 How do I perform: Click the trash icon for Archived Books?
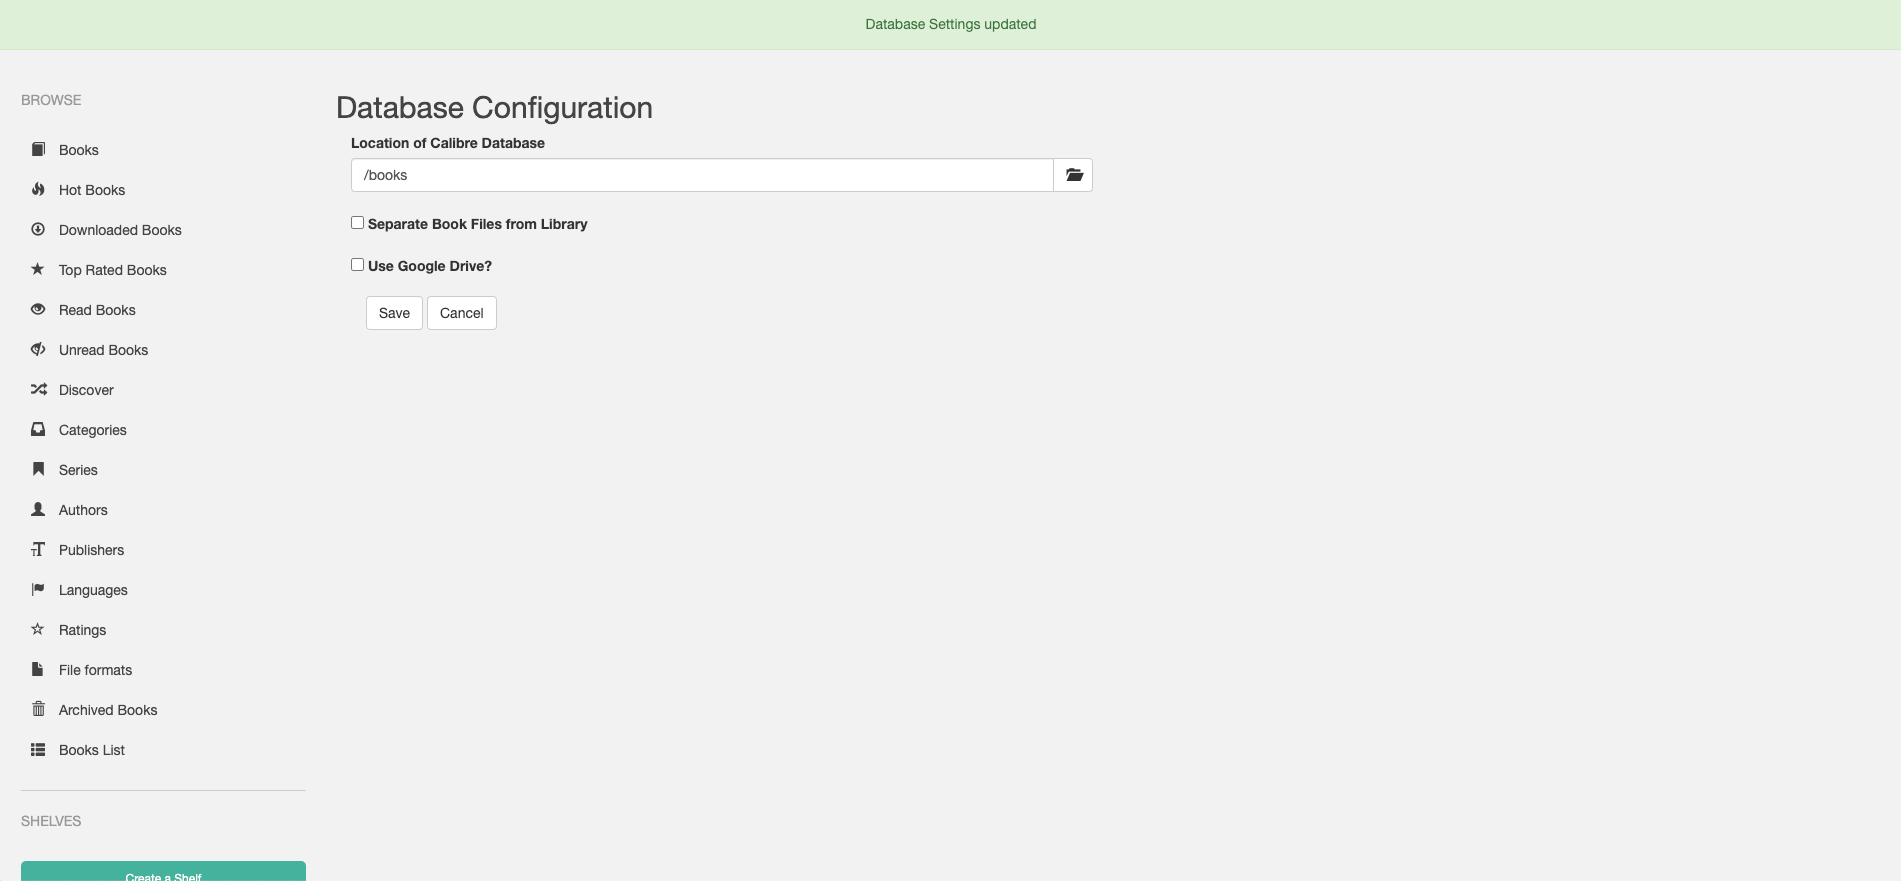38,709
